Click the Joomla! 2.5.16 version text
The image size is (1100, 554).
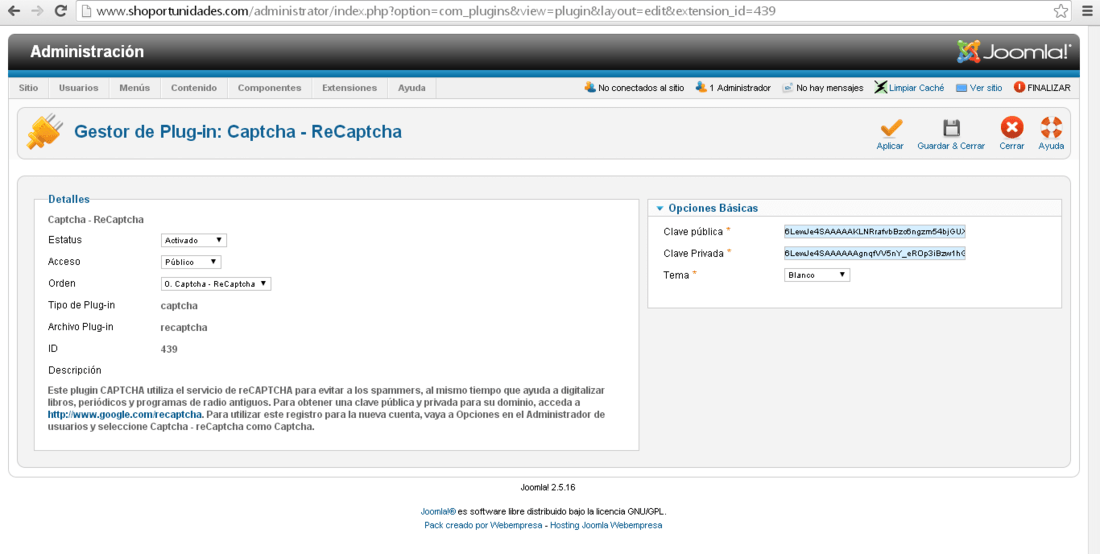click(548, 487)
